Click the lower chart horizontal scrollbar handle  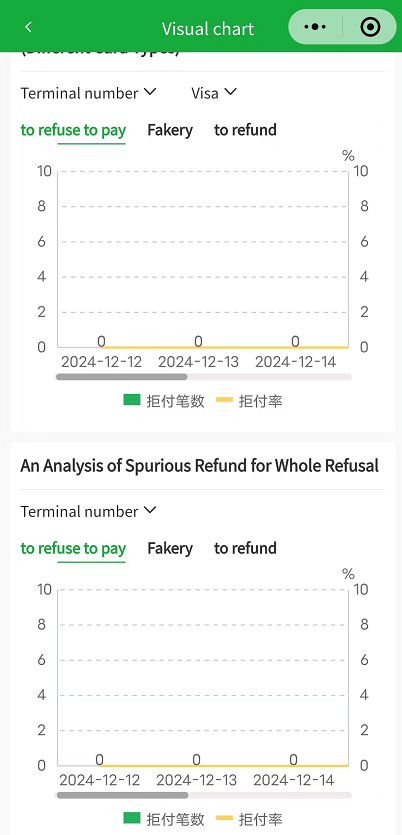(122, 795)
